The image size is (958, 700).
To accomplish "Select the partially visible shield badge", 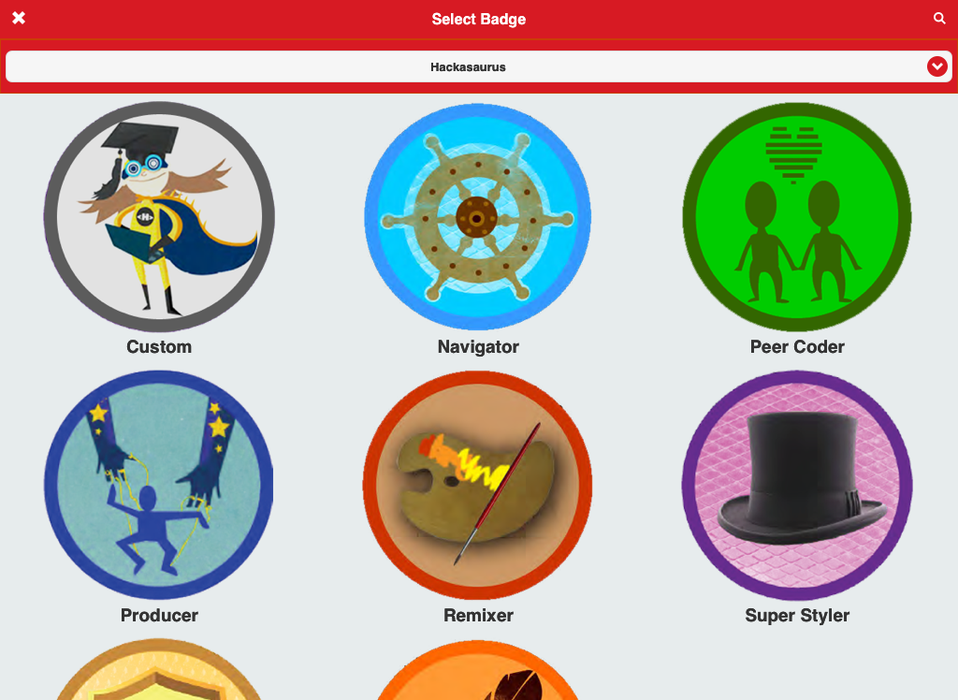I will (159, 669).
